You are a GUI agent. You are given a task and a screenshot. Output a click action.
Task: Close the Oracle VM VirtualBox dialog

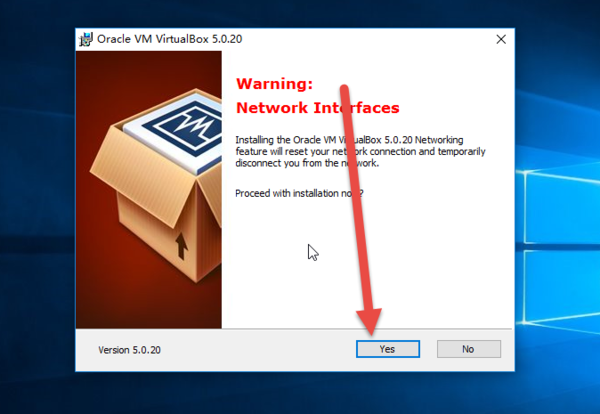501,39
